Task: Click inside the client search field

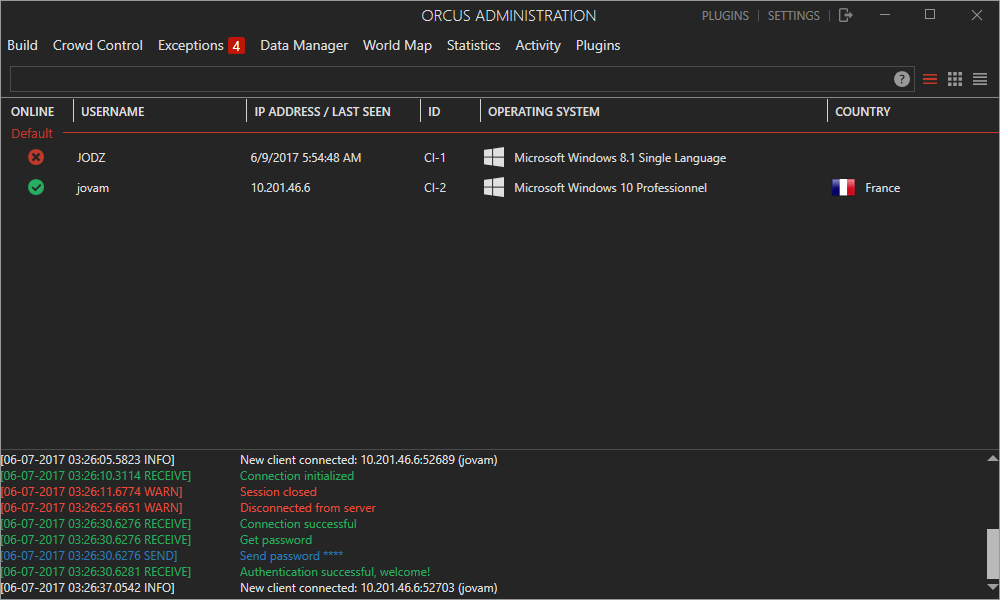Action: click(450, 79)
